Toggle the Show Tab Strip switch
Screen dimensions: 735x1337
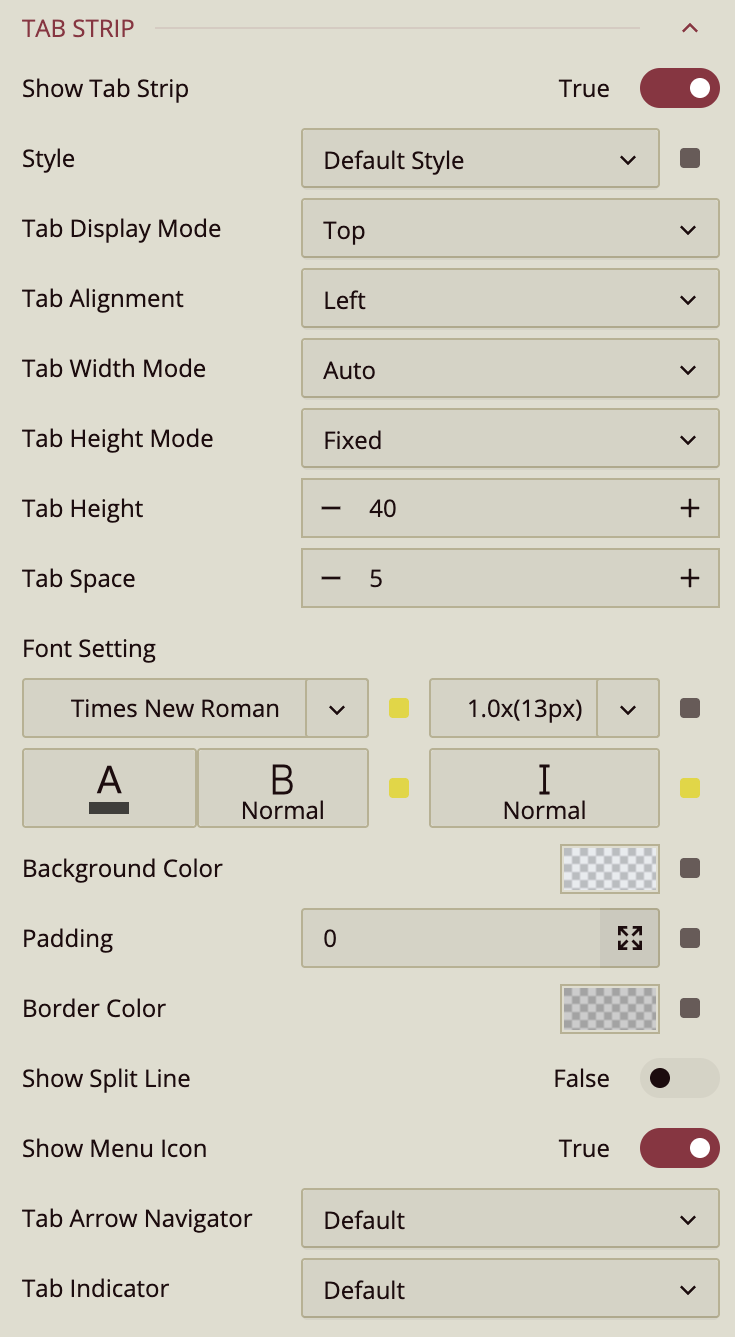(680, 88)
